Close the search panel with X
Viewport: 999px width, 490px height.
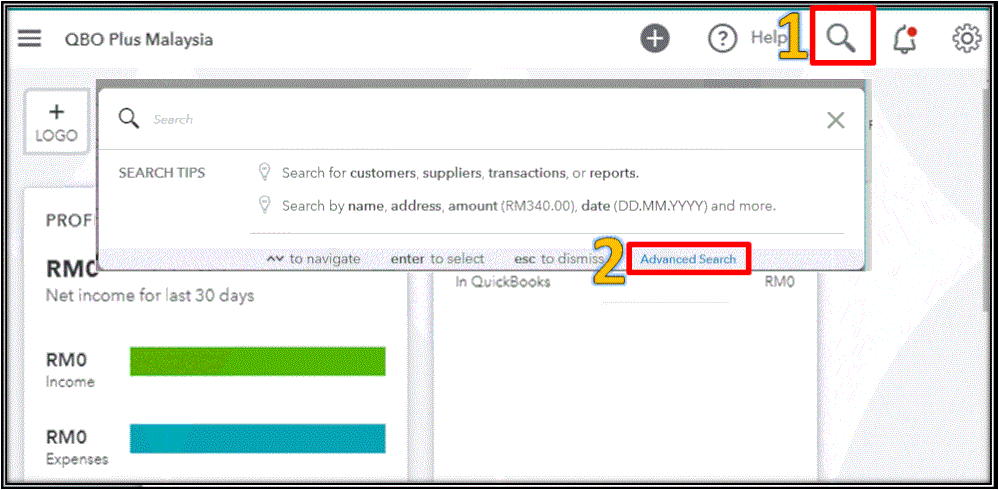(x=835, y=120)
